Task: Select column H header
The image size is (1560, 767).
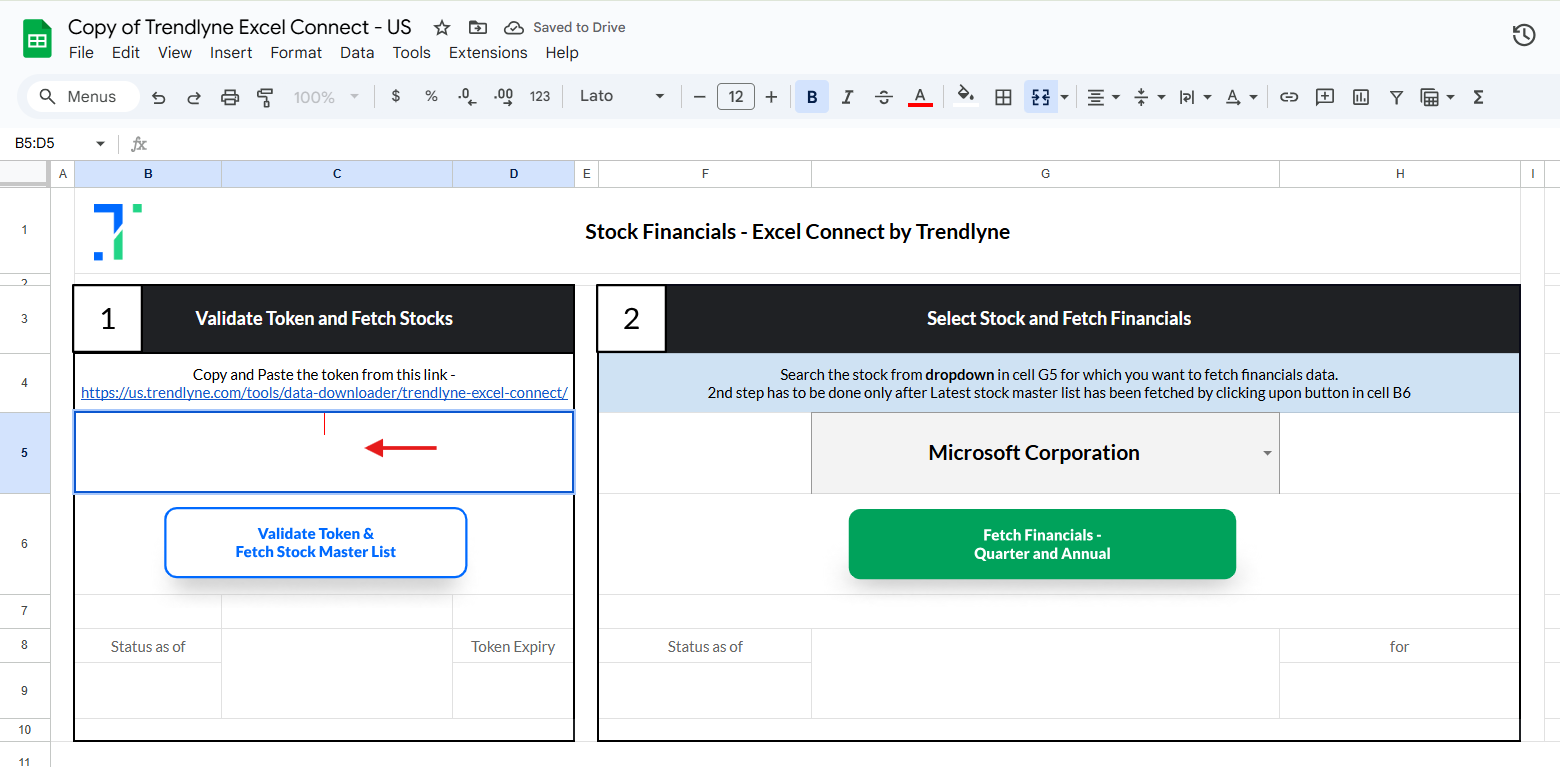Action: tap(1400, 174)
